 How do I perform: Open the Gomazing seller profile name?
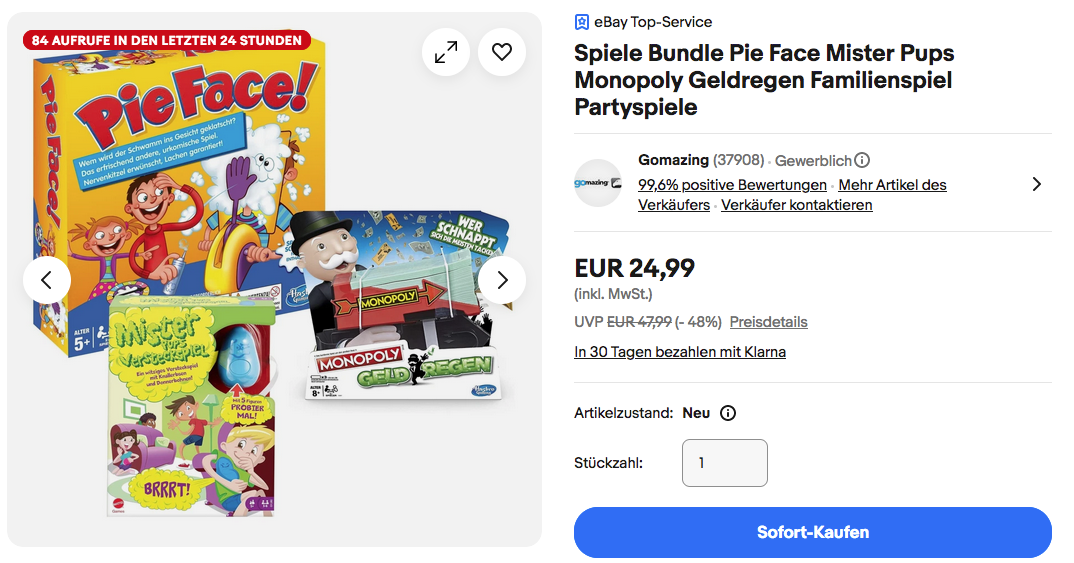[673, 160]
